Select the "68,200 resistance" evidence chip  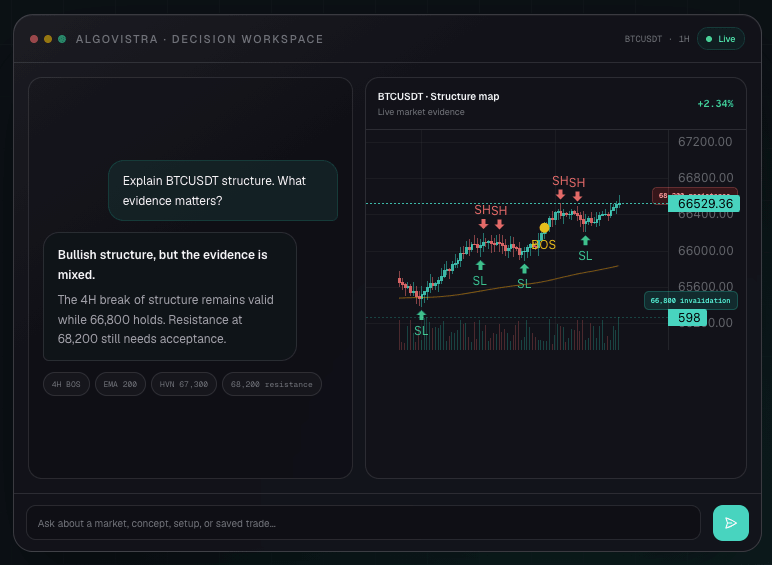[x=272, y=384]
